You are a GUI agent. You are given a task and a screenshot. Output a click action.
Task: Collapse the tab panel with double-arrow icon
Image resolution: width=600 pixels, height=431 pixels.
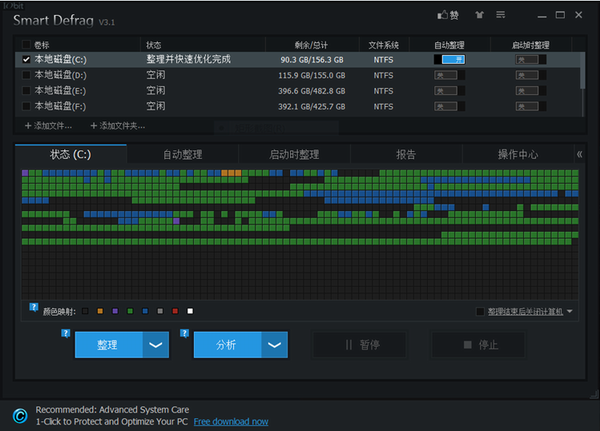pyautogui.click(x=579, y=154)
